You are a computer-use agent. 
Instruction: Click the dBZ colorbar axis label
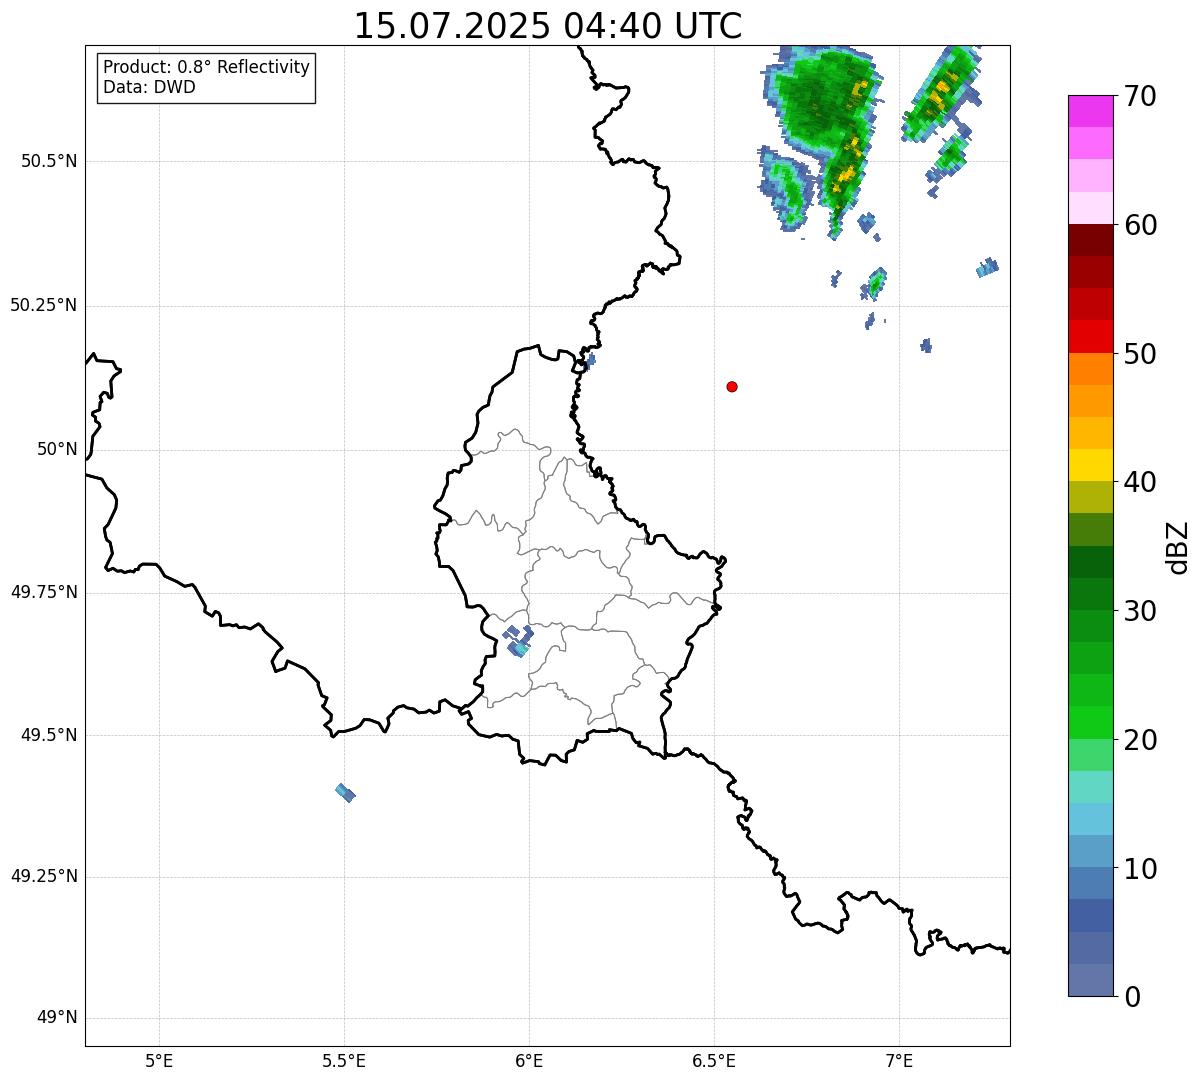coord(1178,547)
